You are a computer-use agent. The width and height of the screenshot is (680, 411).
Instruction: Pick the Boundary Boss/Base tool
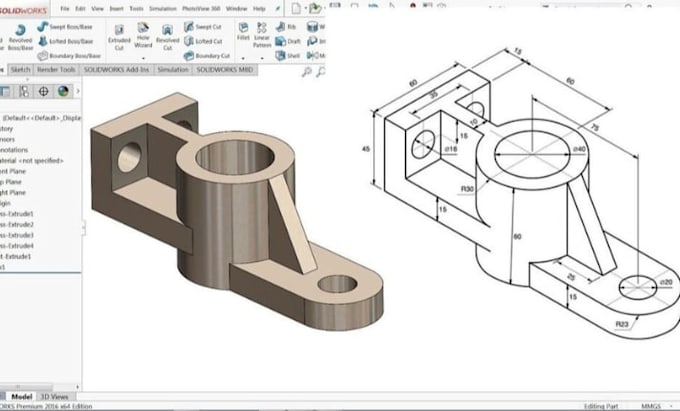pos(69,55)
